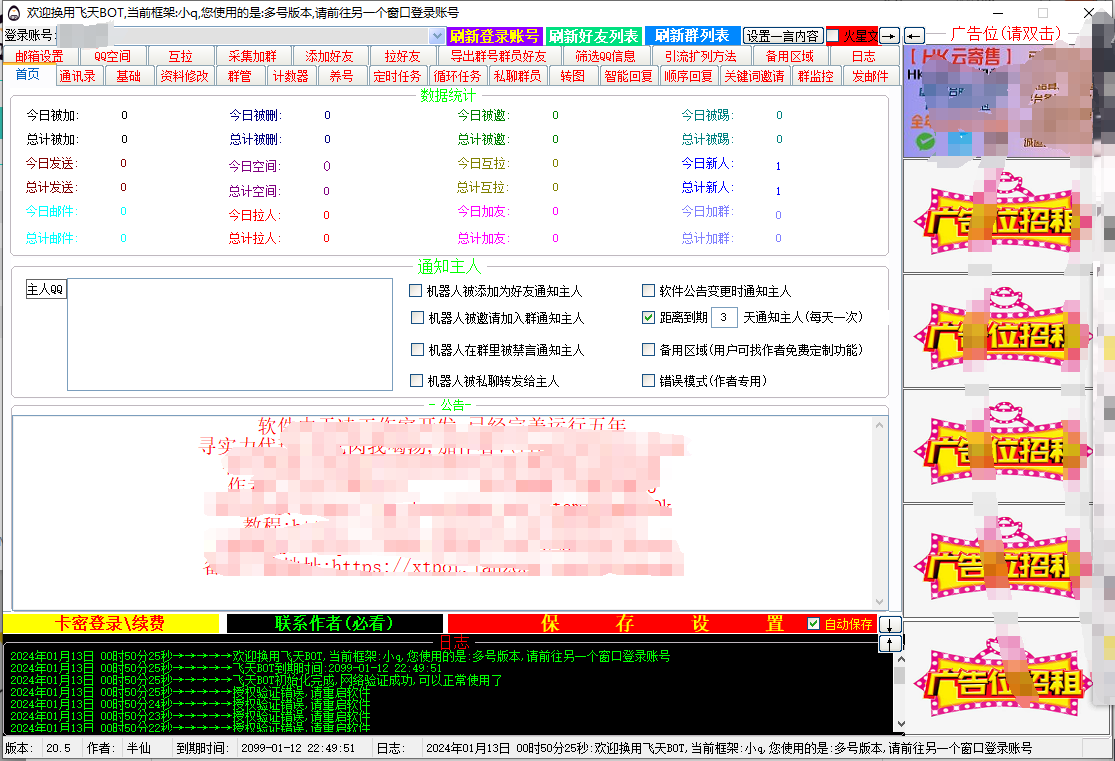
Task: Uncheck 距离到期 notify checkbox
Action: click(x=648, y=317)
